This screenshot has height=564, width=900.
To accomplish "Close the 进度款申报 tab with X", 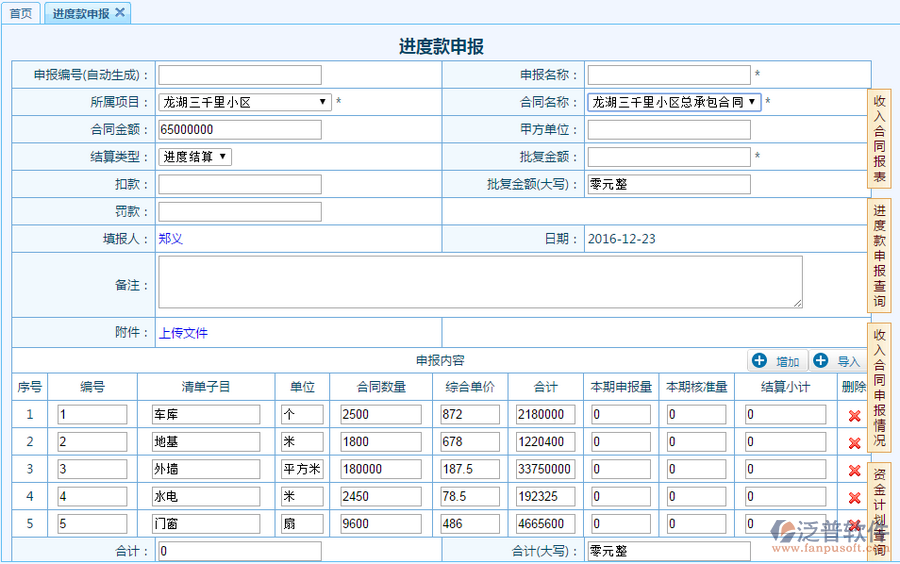I will 120,13.
